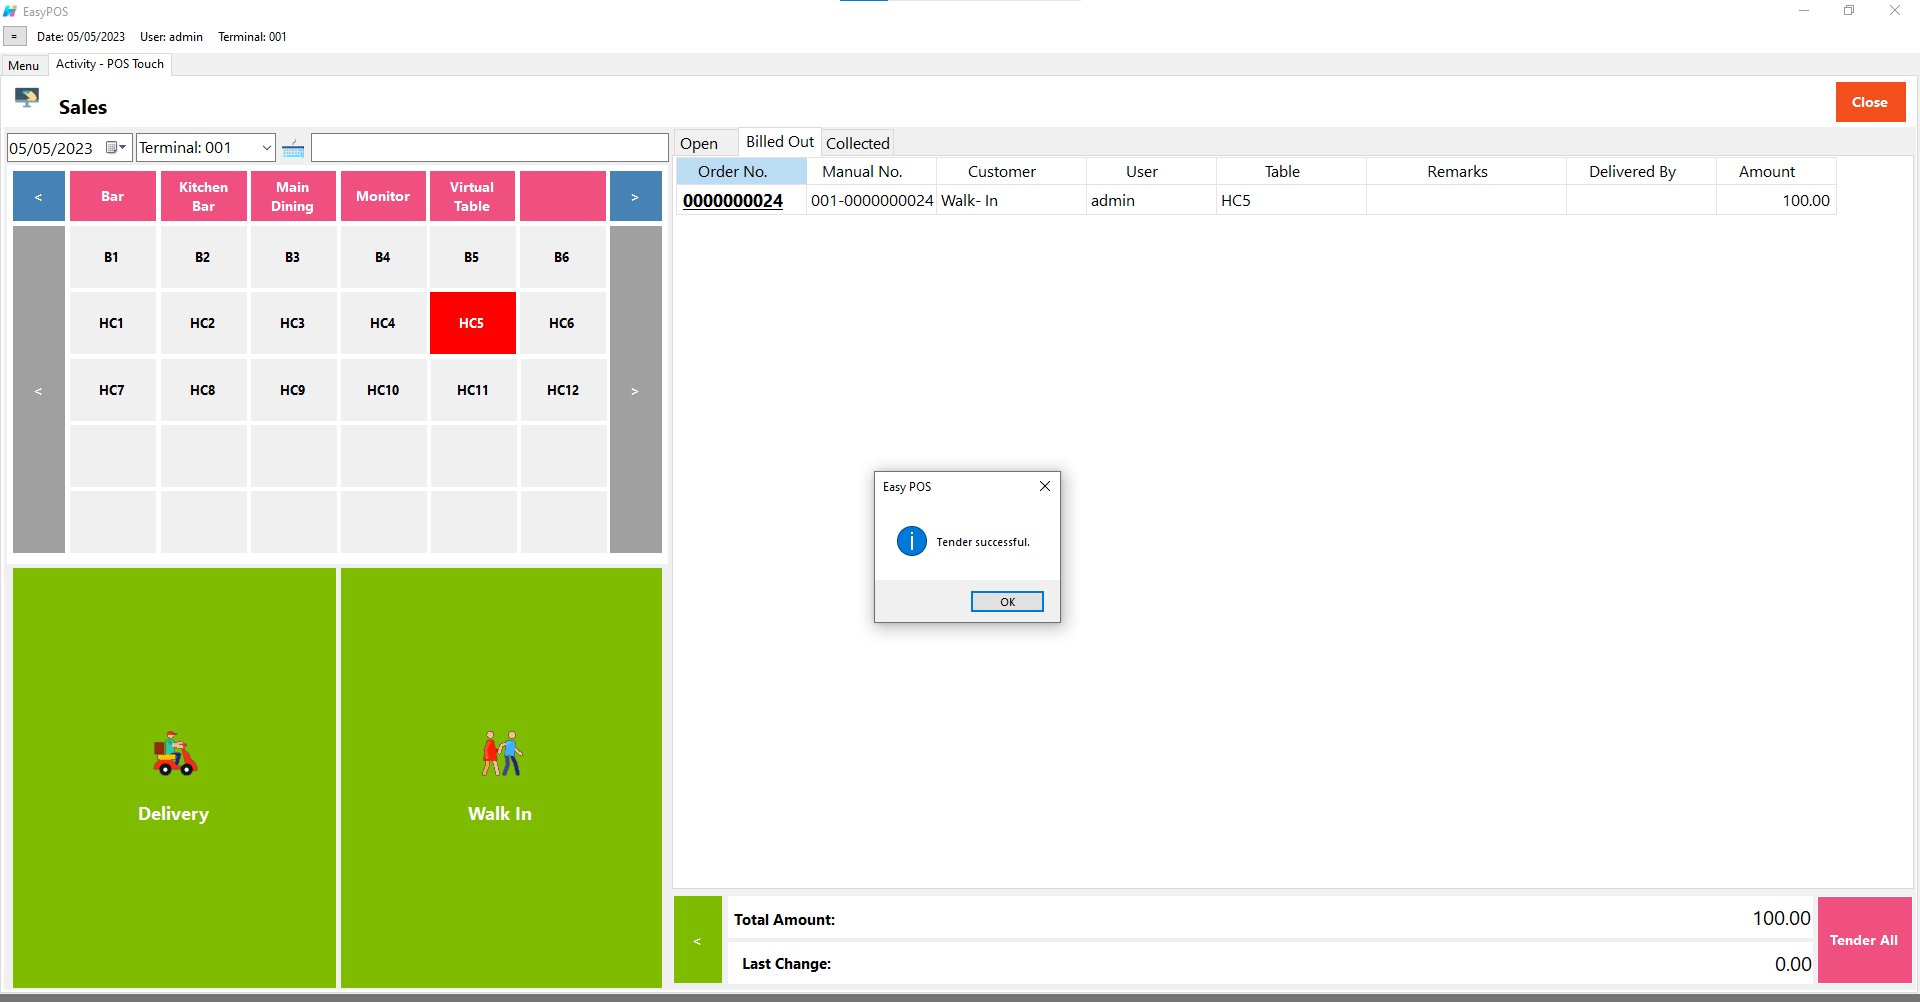Switch to the Collected tab
Screen dimensions: 1920x1002
coord(858,143)
